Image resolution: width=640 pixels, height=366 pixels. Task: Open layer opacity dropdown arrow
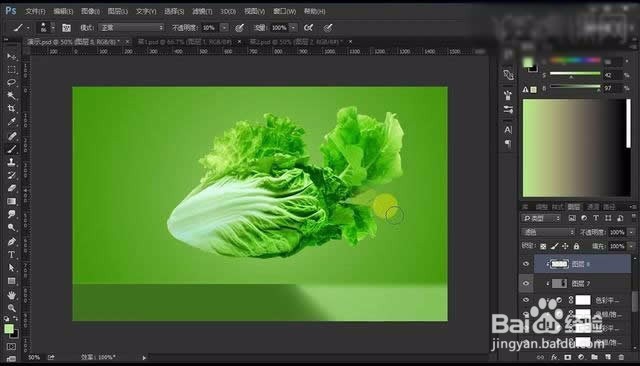(x=631, y=232)
